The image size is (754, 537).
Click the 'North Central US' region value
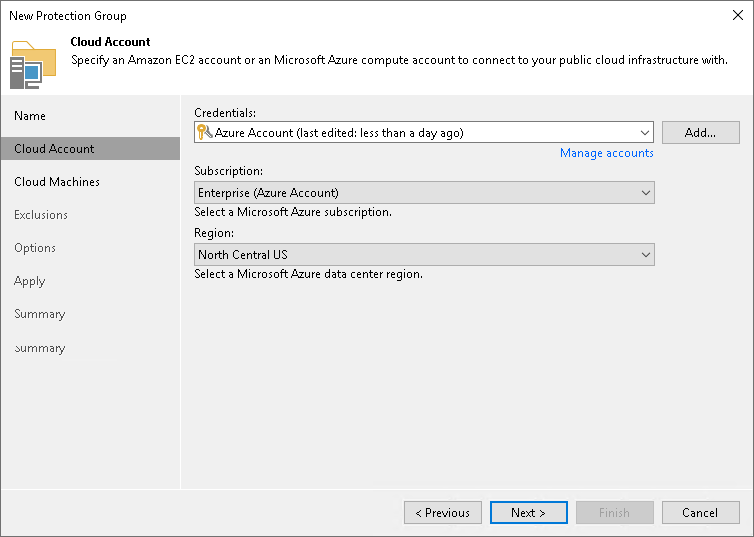pos(243,255)
